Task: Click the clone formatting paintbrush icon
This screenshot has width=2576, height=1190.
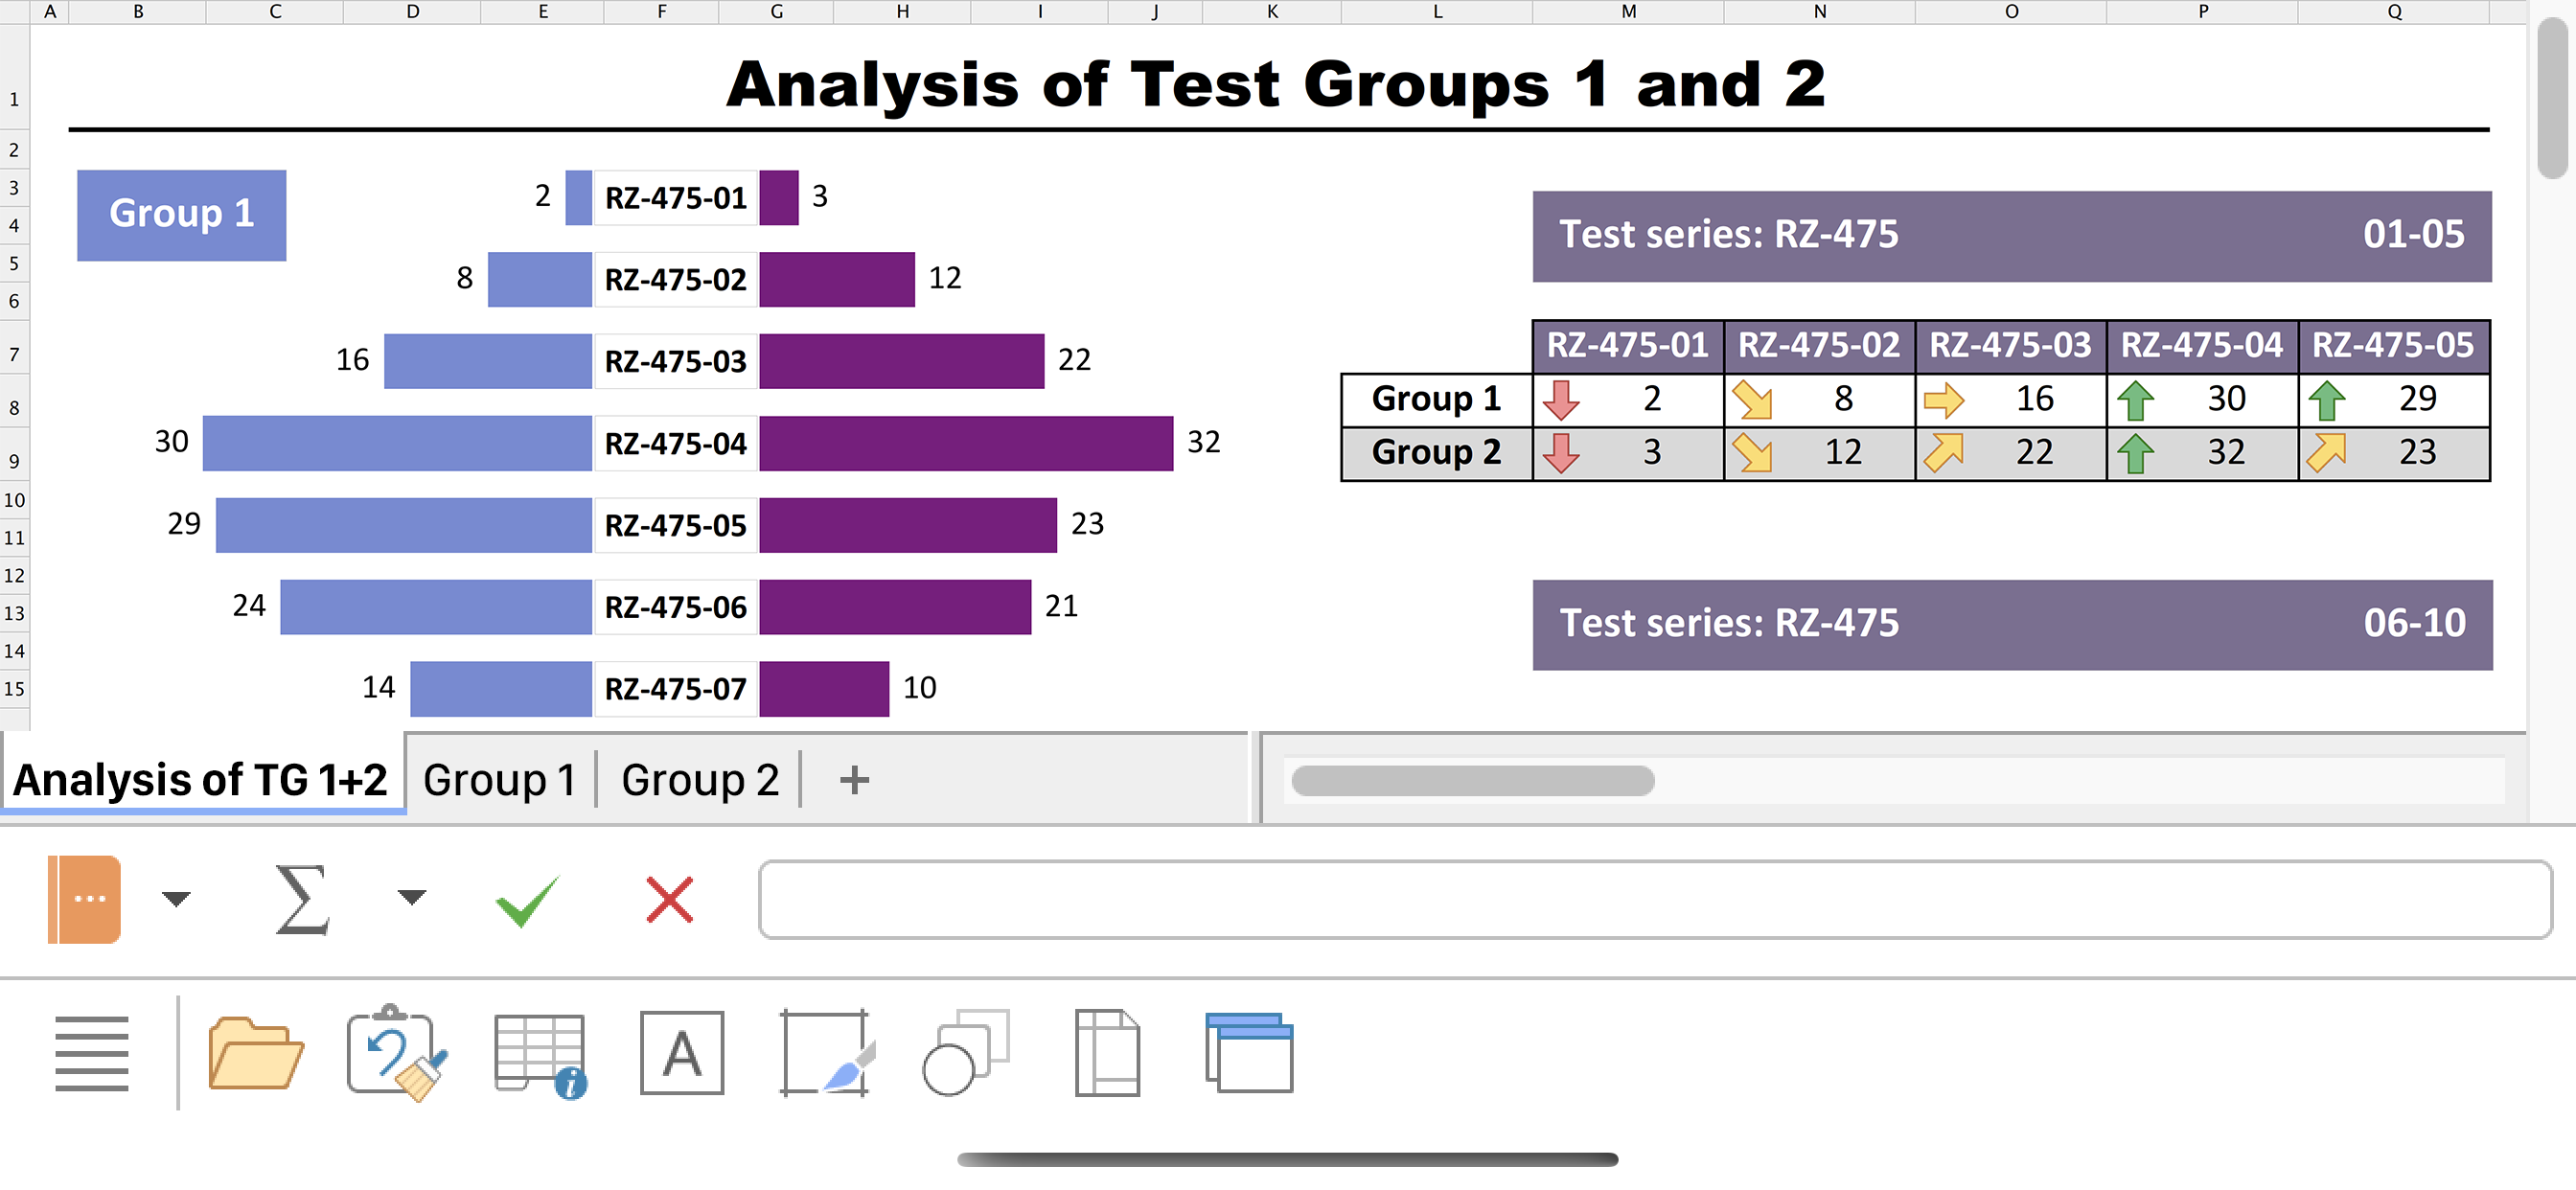Action: click(x=397, y=1053)
